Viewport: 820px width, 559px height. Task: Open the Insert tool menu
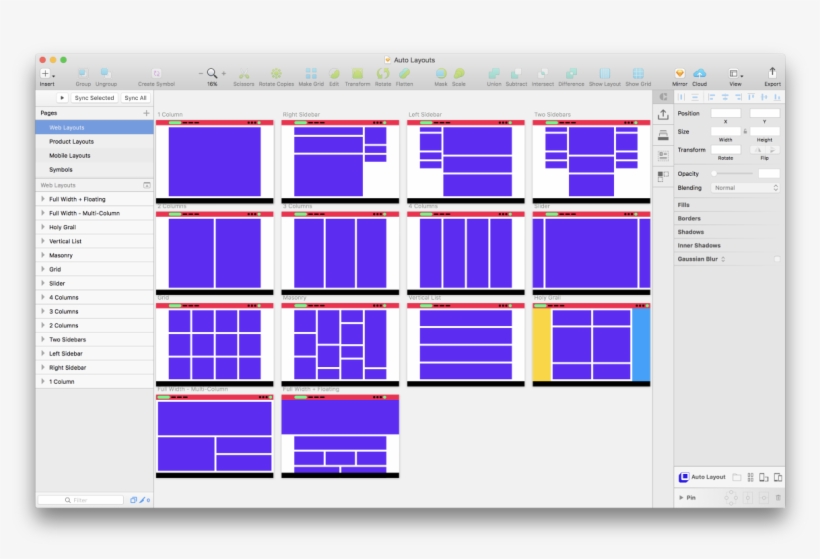46,74
